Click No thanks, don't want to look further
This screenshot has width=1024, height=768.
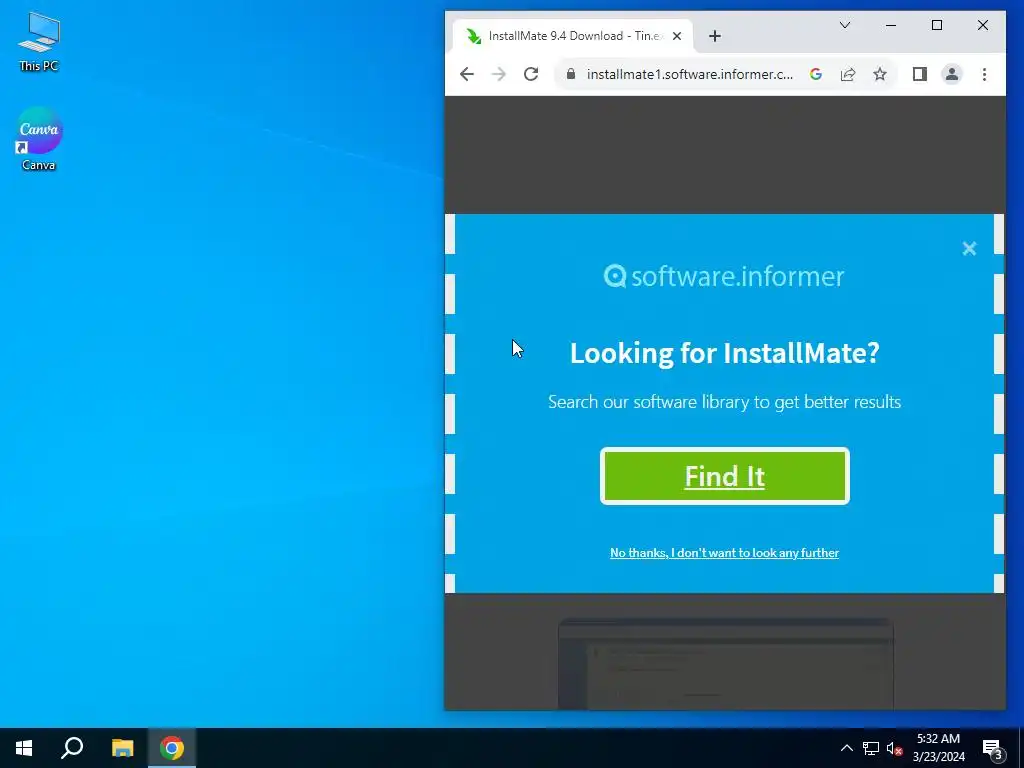click(724, 552)
